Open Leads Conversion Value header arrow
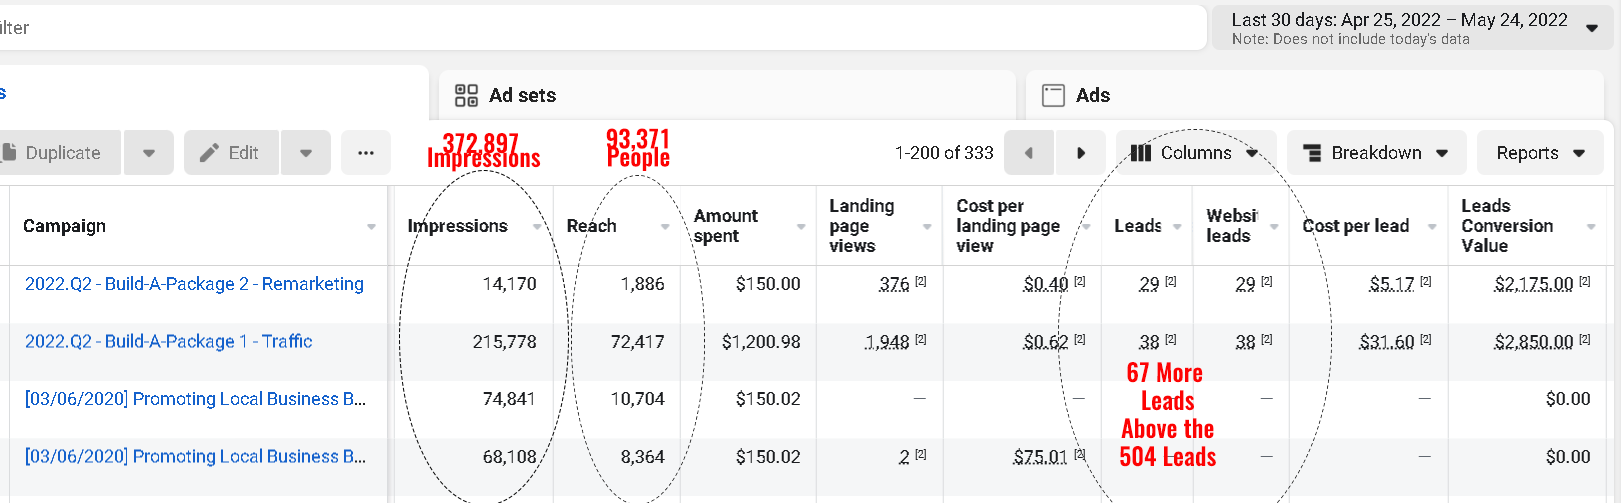This screenshot has height=503, width=1621. (x=1591, y=227)
